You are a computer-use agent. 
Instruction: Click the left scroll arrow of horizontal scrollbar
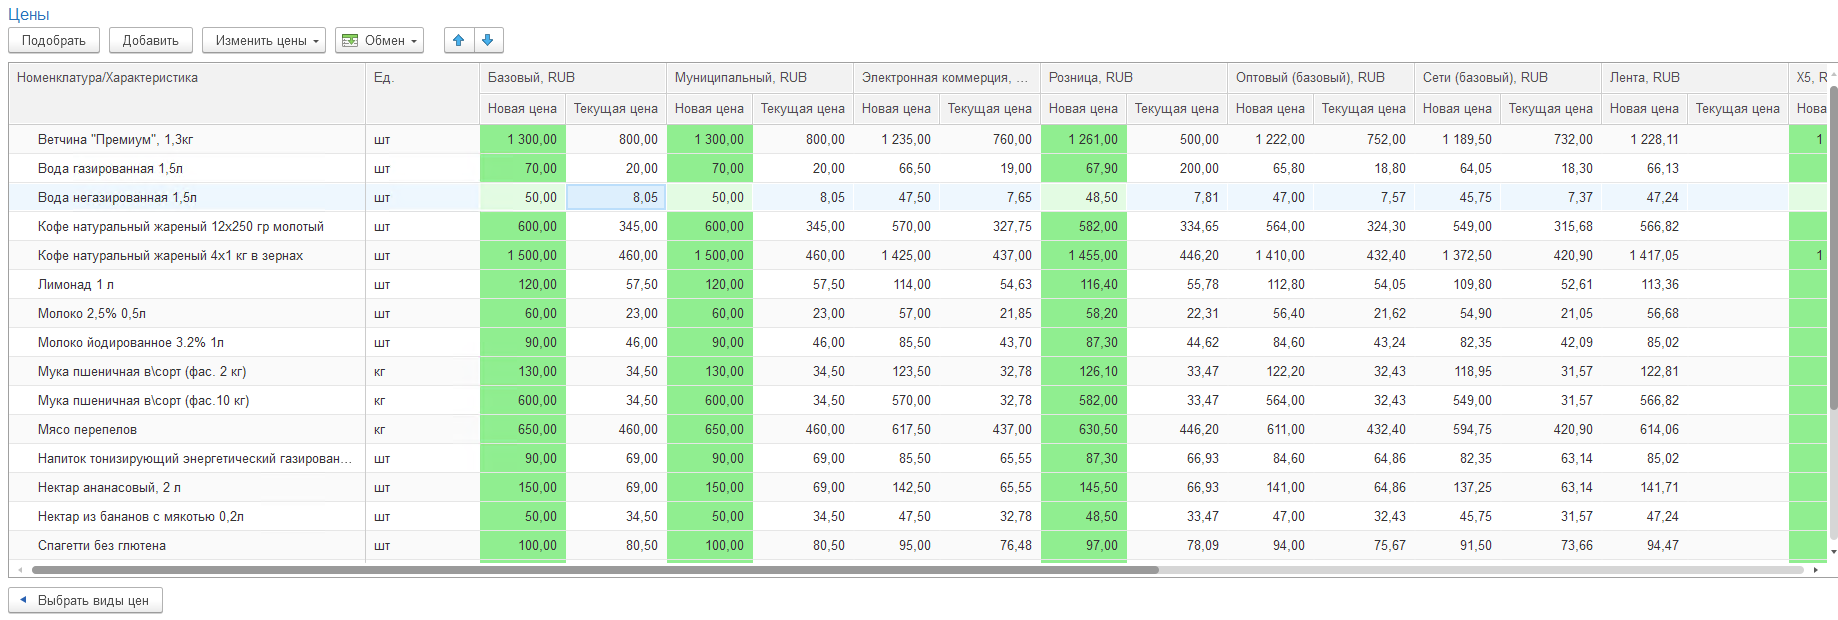[20, 570]
